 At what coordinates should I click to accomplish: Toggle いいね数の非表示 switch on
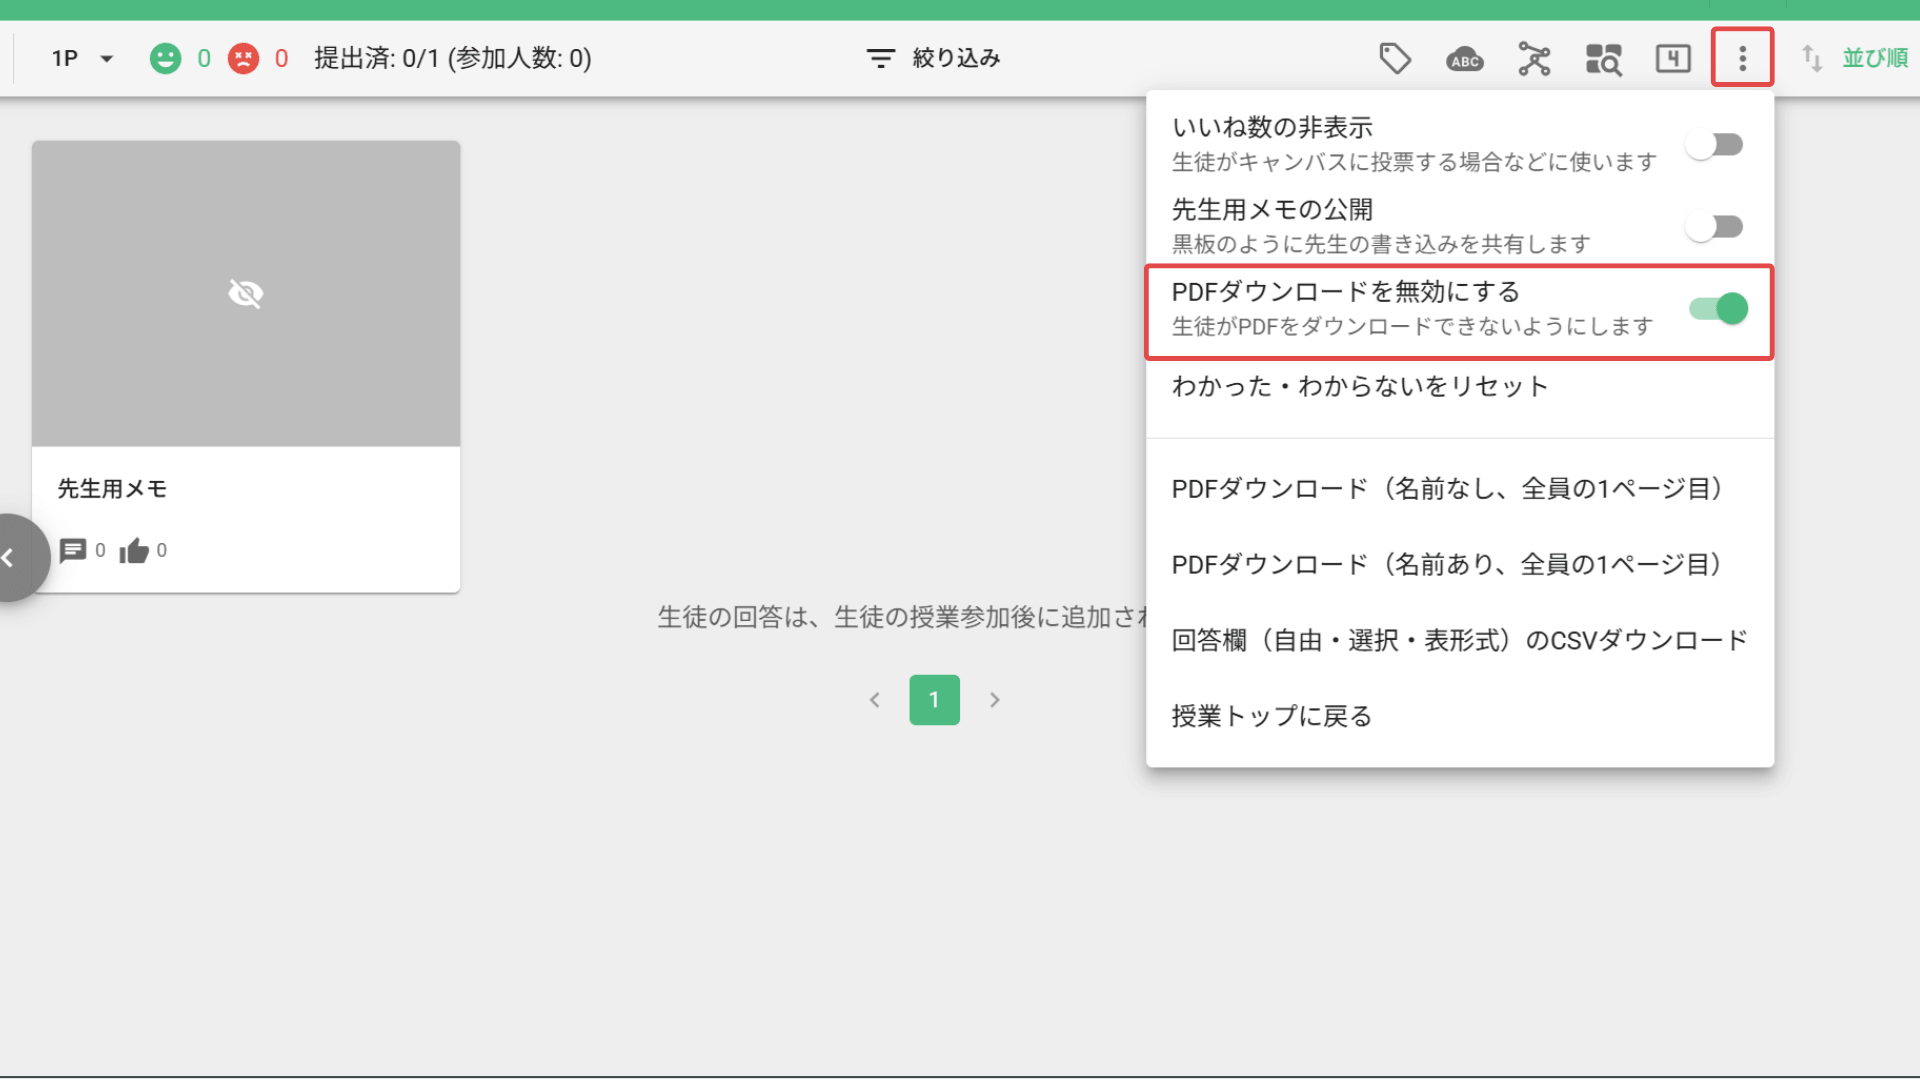(x=1715, y=145)
